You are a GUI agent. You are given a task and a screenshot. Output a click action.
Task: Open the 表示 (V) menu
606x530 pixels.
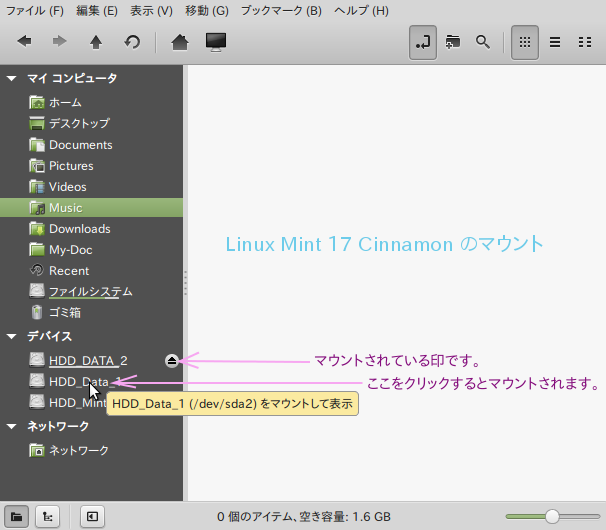tap(151, 10)
